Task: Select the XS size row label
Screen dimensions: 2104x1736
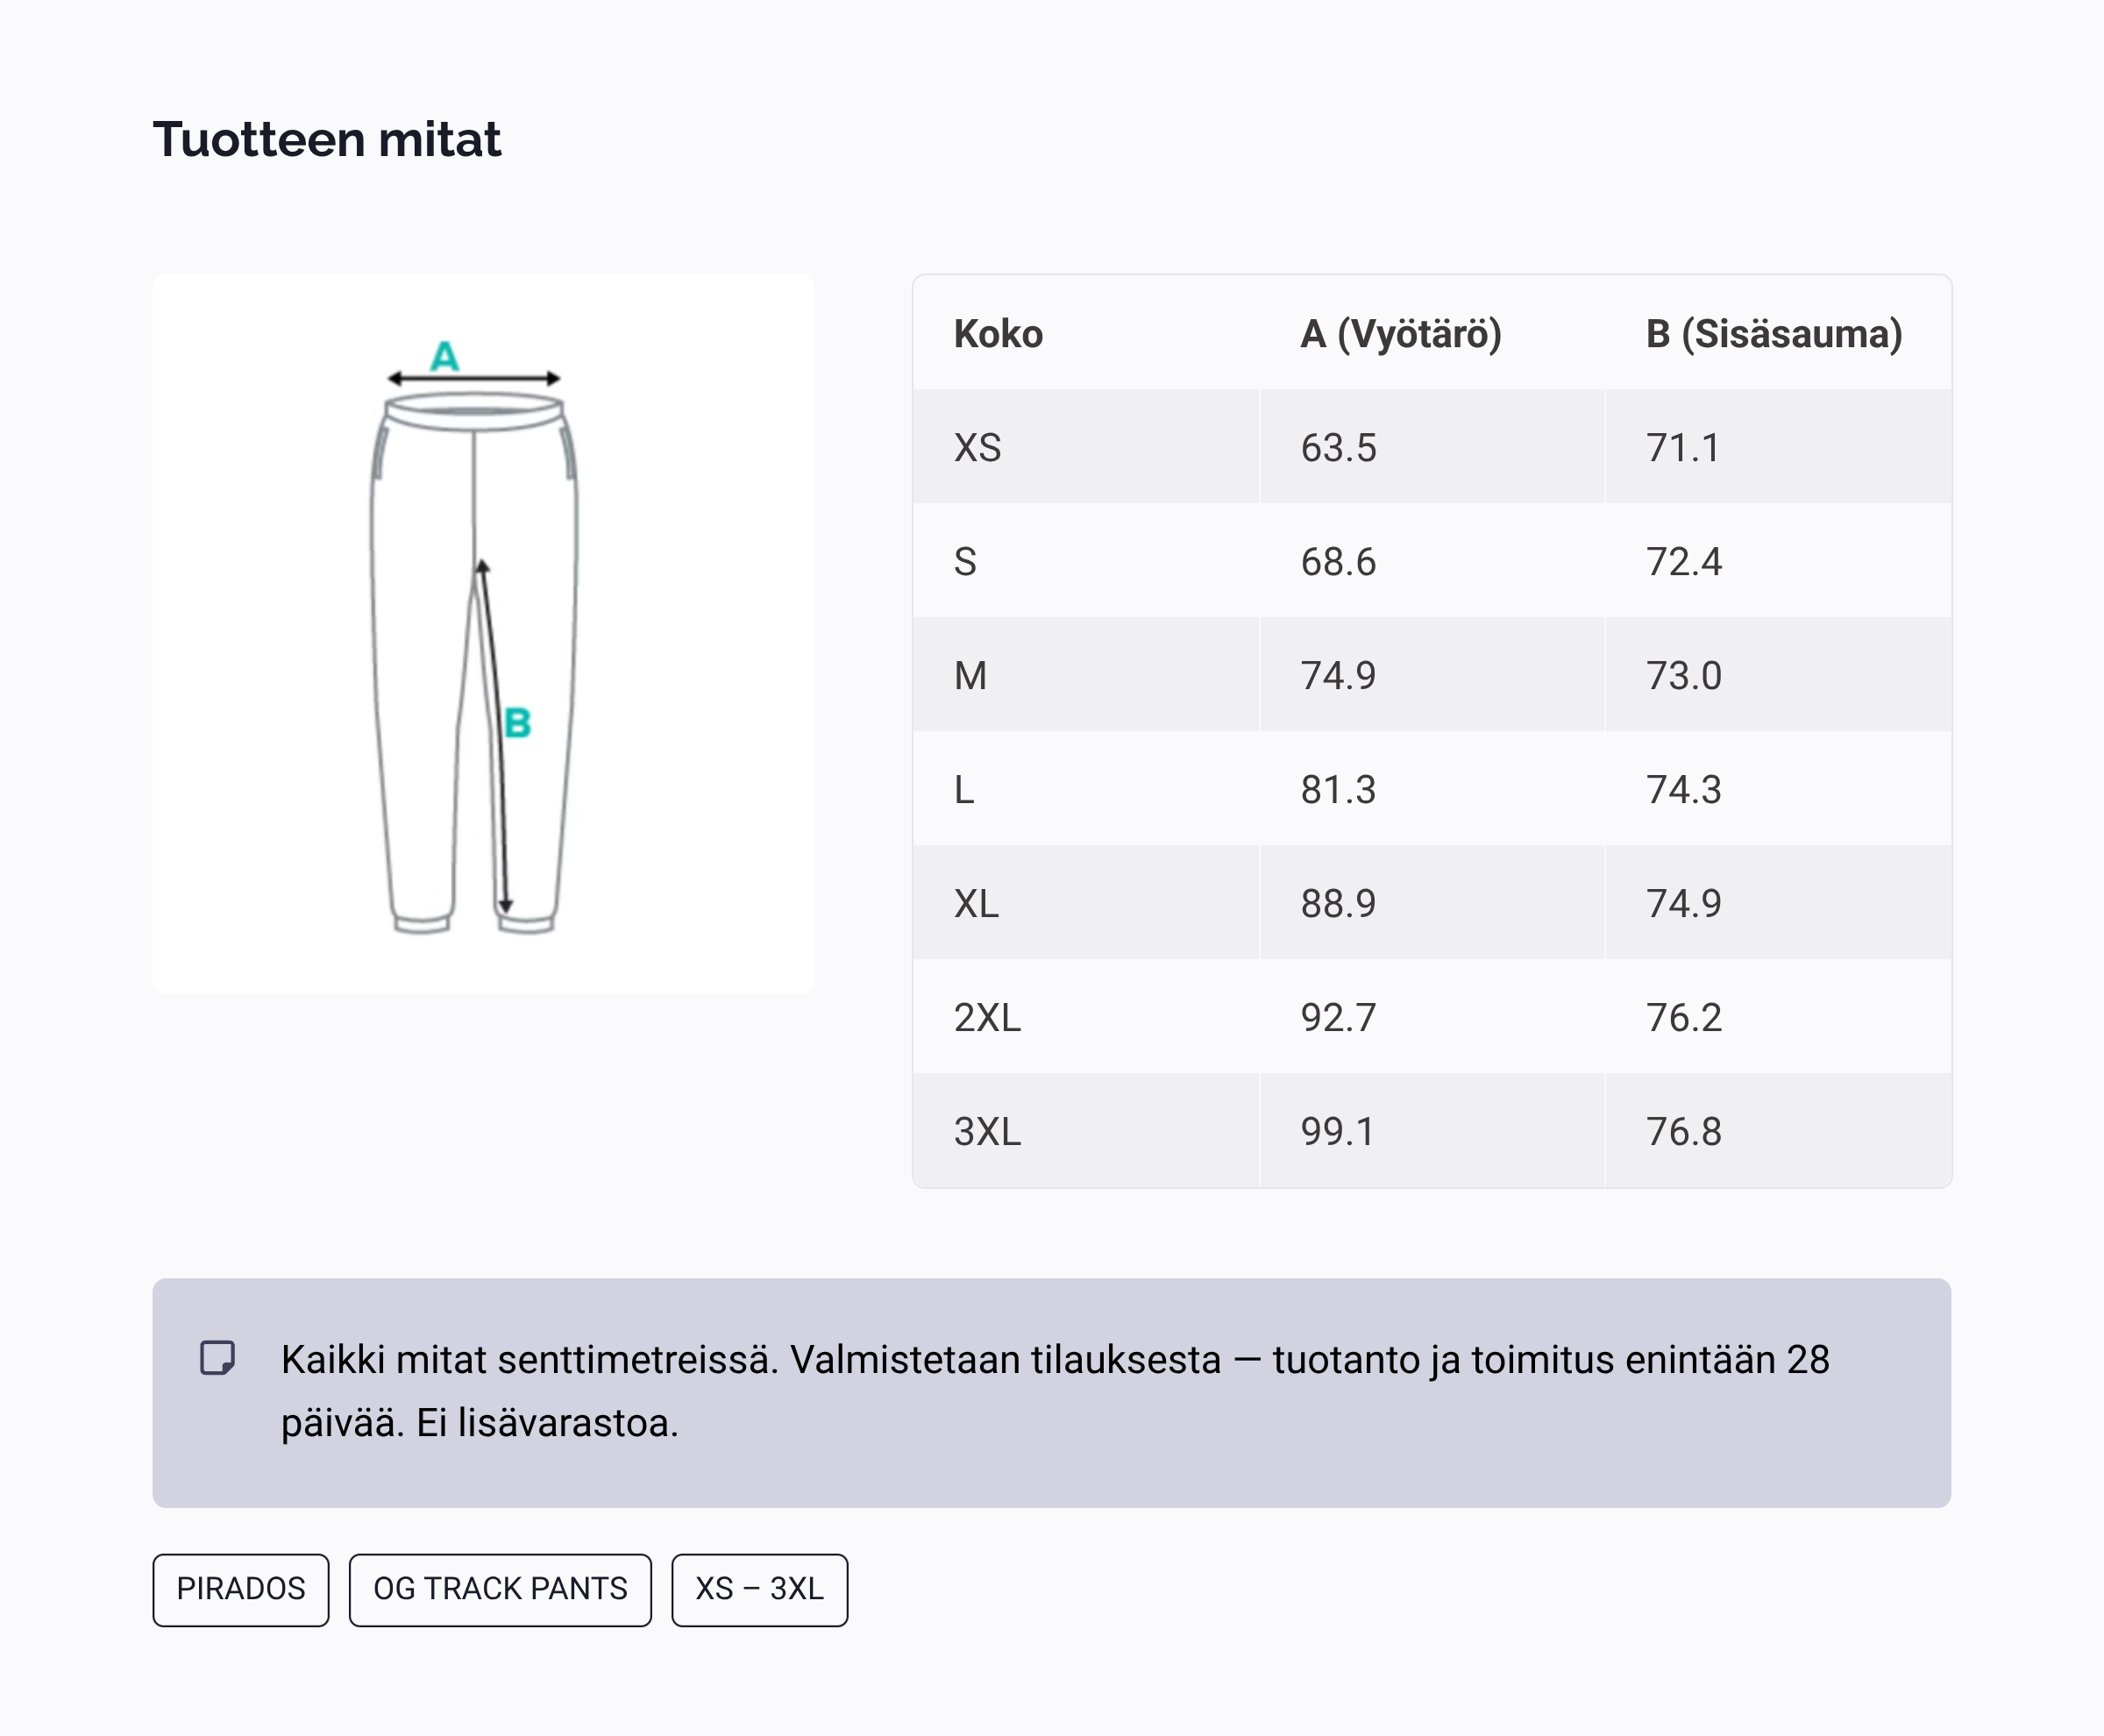Action: click(x=977, y=448)
